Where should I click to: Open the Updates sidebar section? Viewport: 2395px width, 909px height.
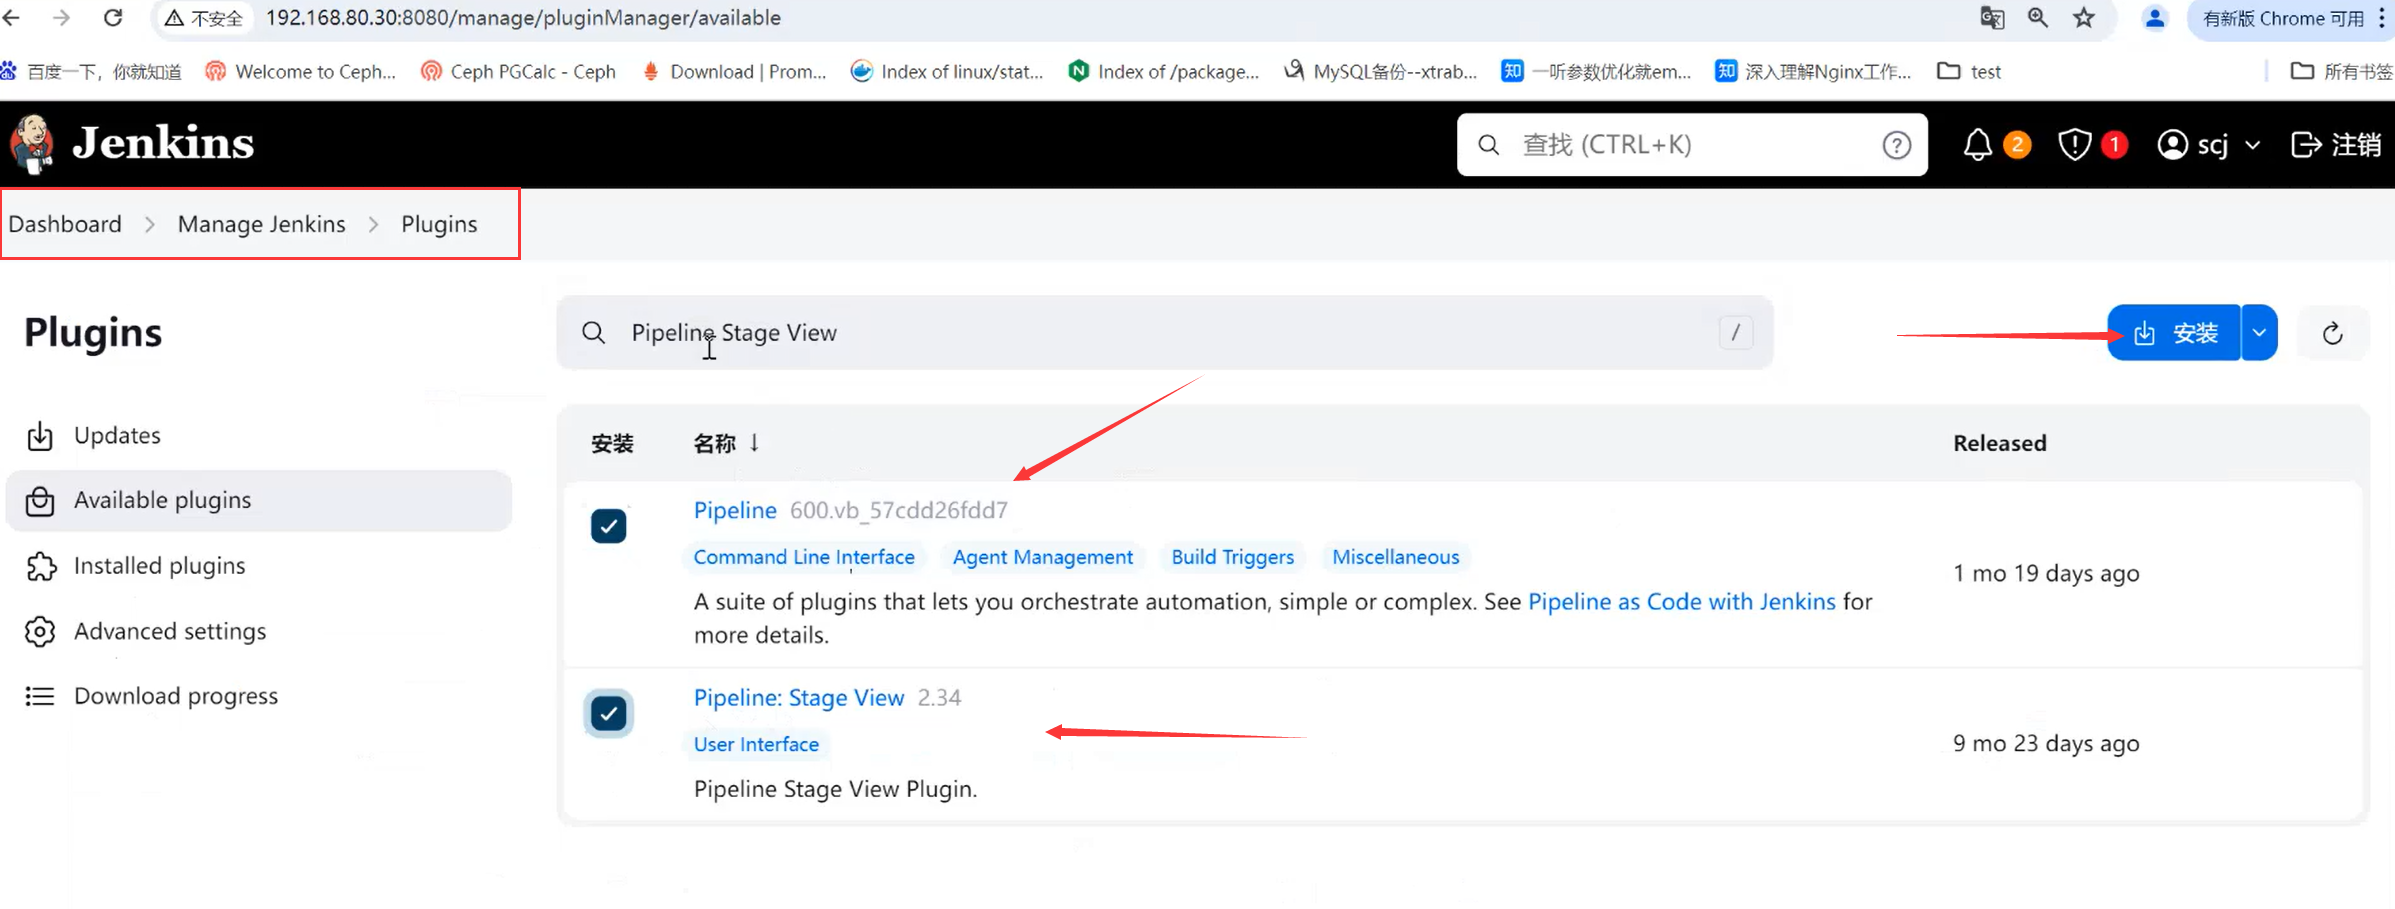click(x=258, y=436)
